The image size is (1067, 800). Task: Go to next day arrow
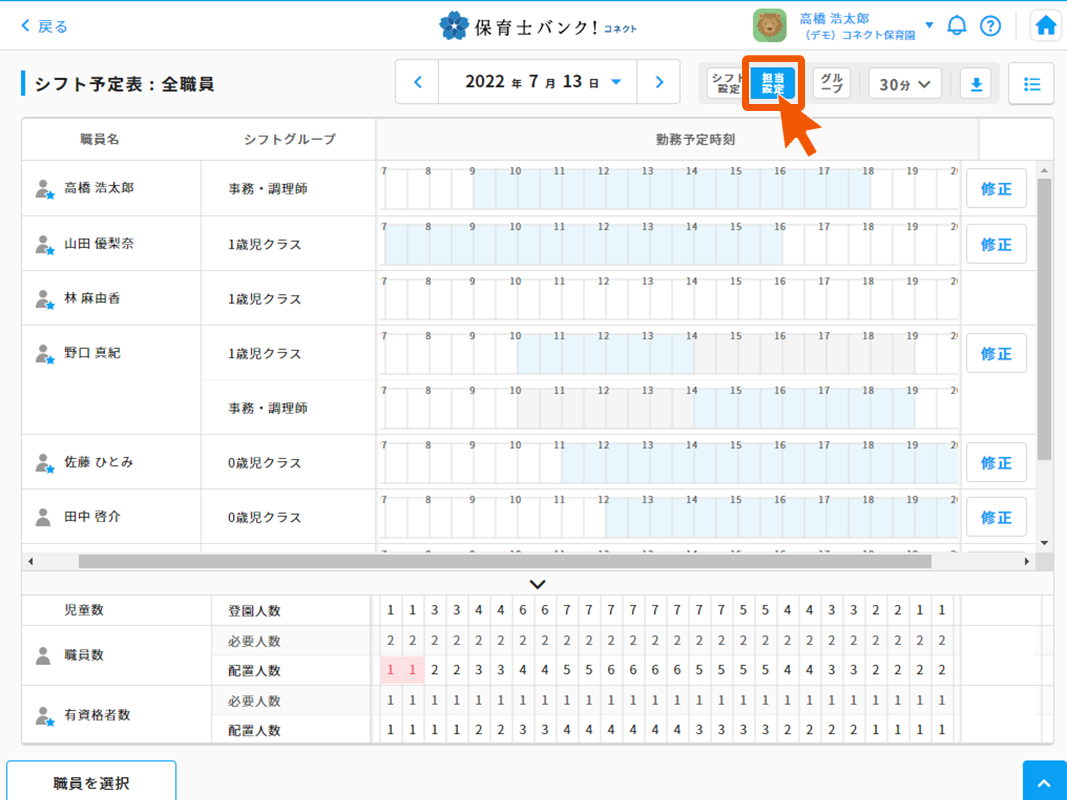pyautogui.click(x=659, y=83)
